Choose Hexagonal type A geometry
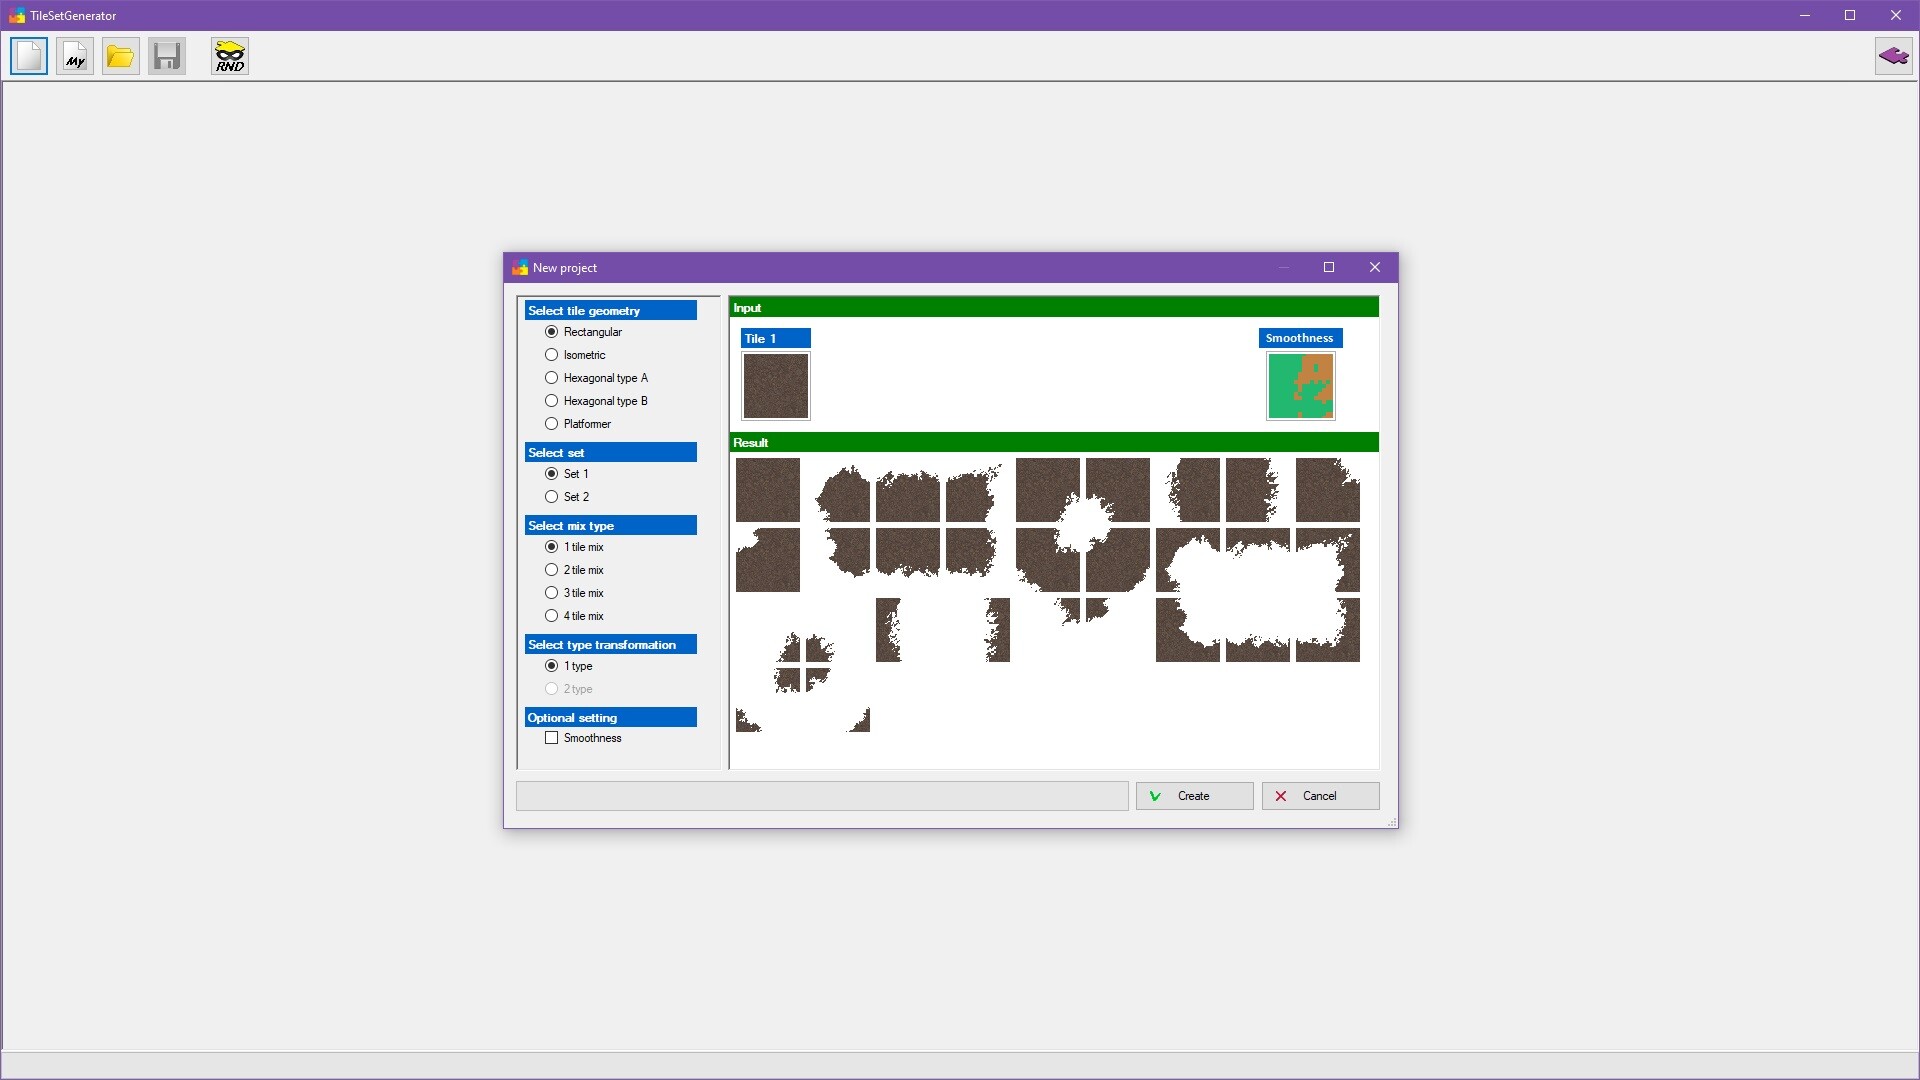1920x1080 pixels. click(551, 377)
